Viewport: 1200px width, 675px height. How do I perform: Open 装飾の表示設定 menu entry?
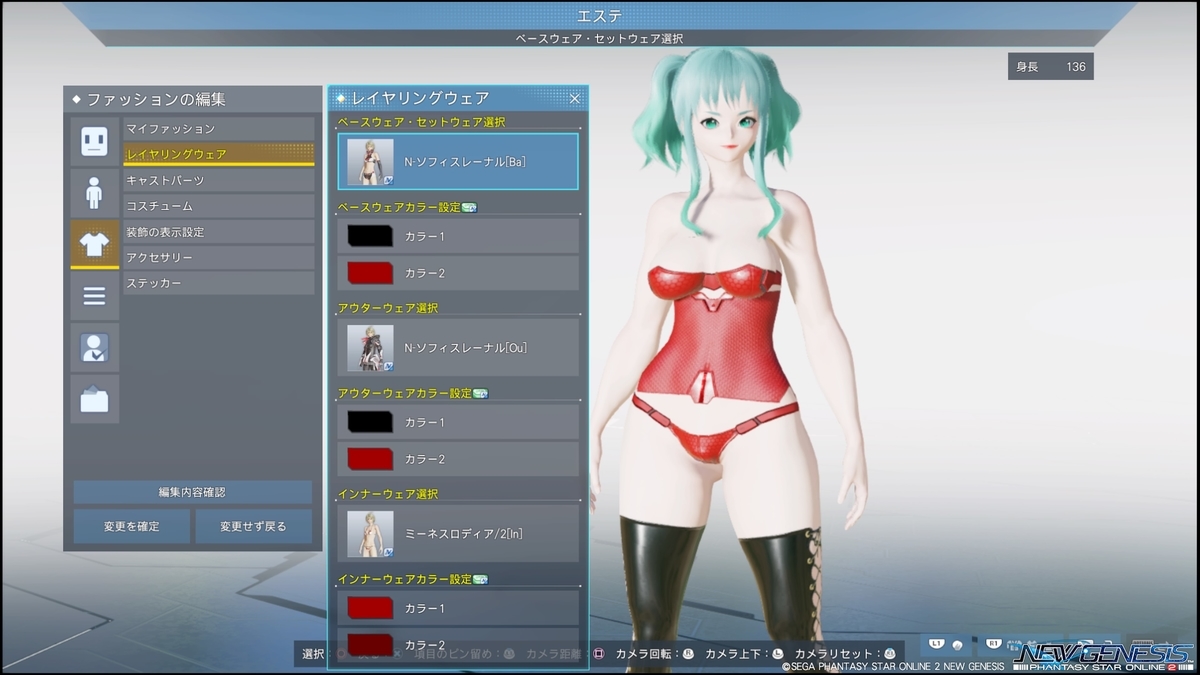(x=219, y=232)
